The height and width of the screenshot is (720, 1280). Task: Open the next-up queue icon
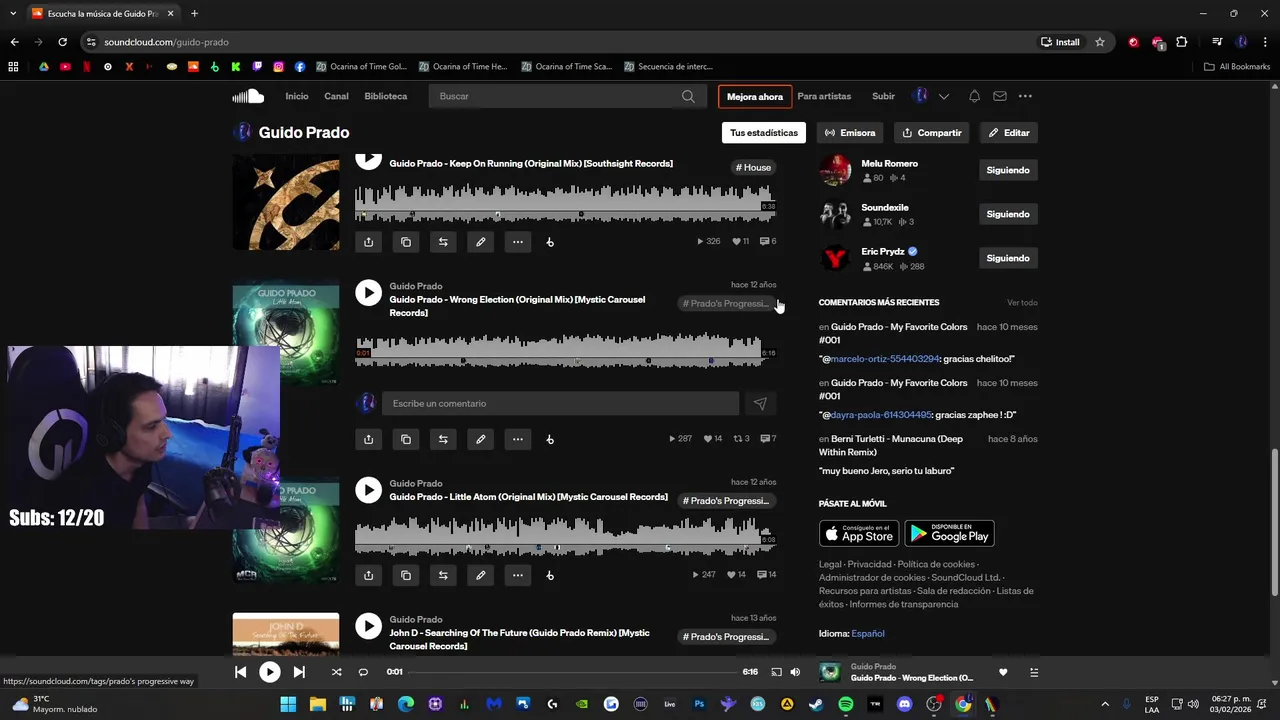pos(1034,672)
